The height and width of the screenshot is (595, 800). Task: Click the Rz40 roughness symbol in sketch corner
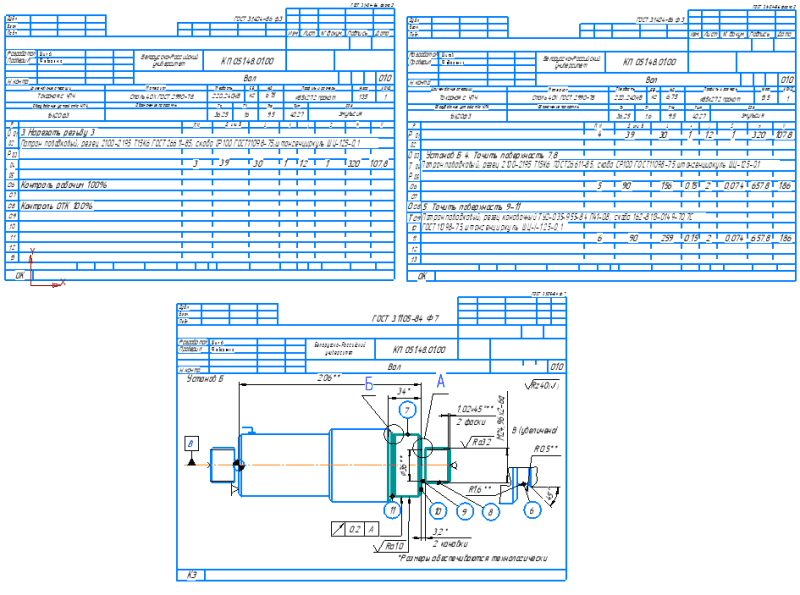click(542, 385)
